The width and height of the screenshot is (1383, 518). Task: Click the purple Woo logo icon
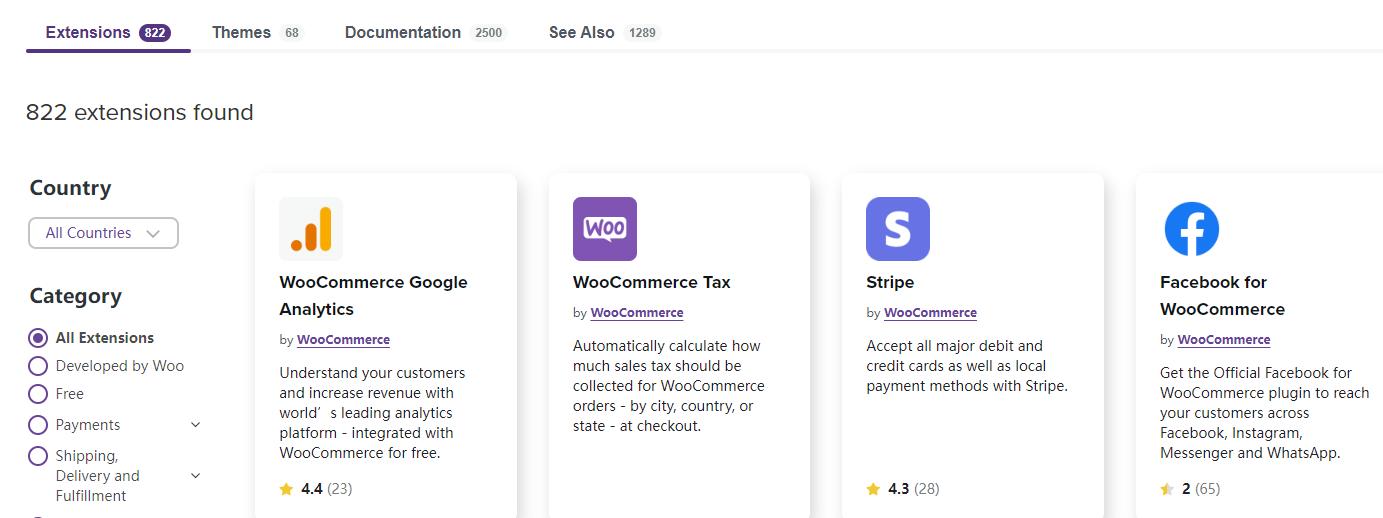pos(605,229)
